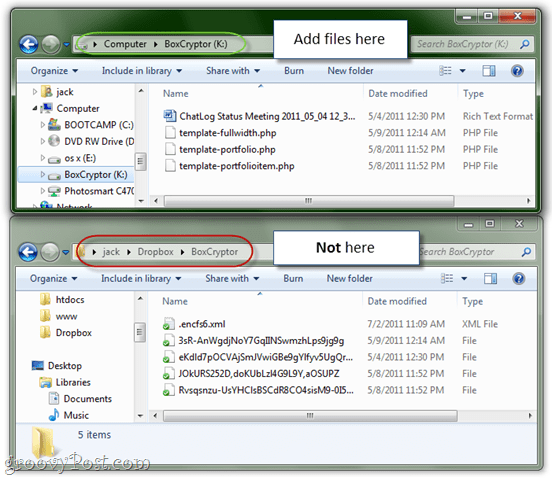Select 3sR-AnWgdjNoY7GqIINSwmzhLps9jg9g file icon
This screenshot has width=552, height=480.
(x=169, y=341)
